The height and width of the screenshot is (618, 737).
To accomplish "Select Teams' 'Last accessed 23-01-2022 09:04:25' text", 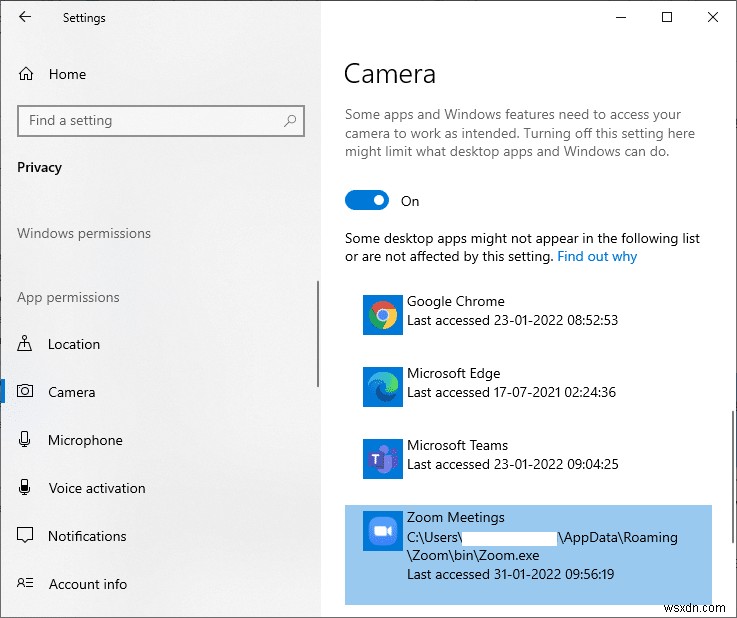I will (x=513, y=464).
